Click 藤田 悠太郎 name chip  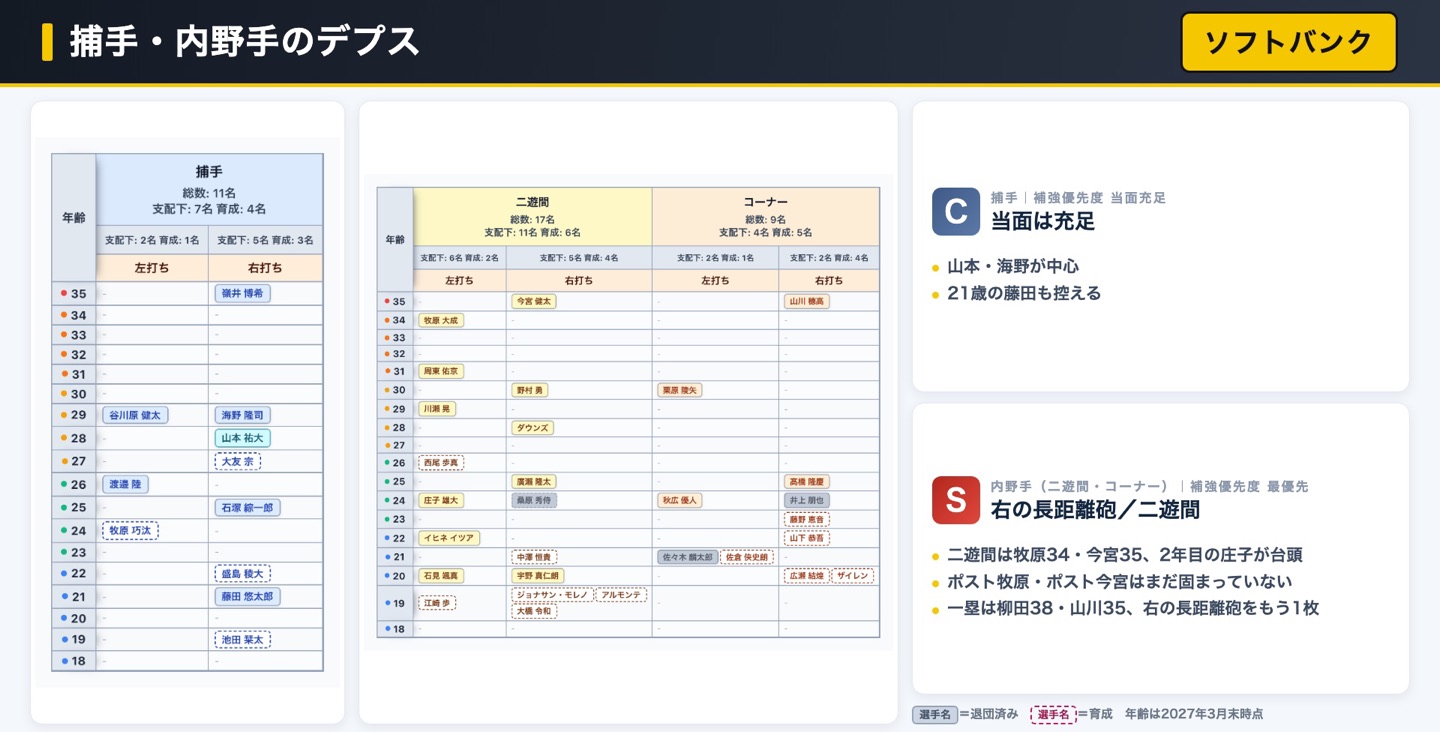[x=247, y=596]
